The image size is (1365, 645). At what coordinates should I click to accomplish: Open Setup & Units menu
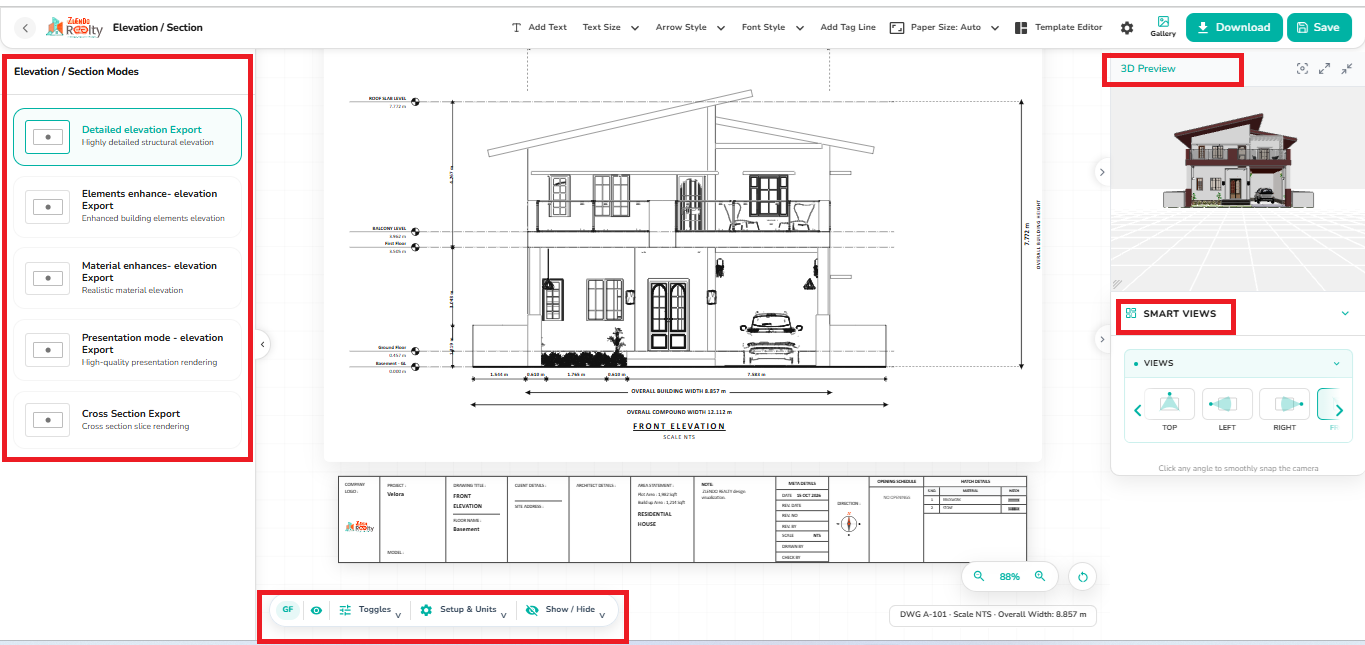coord(465,610)
